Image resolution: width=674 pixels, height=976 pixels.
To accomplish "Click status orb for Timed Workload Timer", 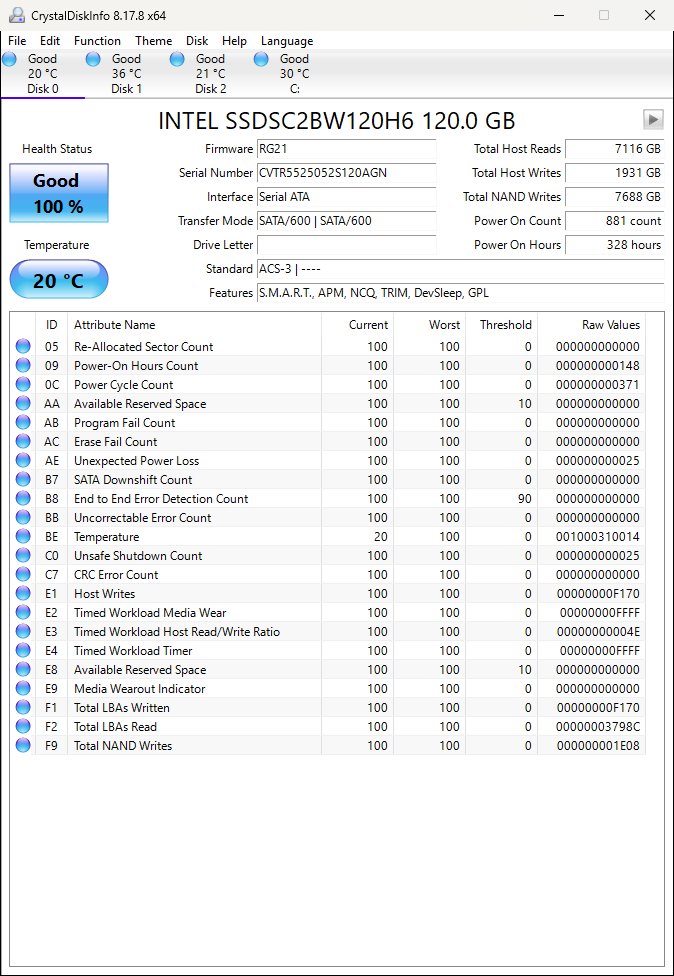I will 23,650.
